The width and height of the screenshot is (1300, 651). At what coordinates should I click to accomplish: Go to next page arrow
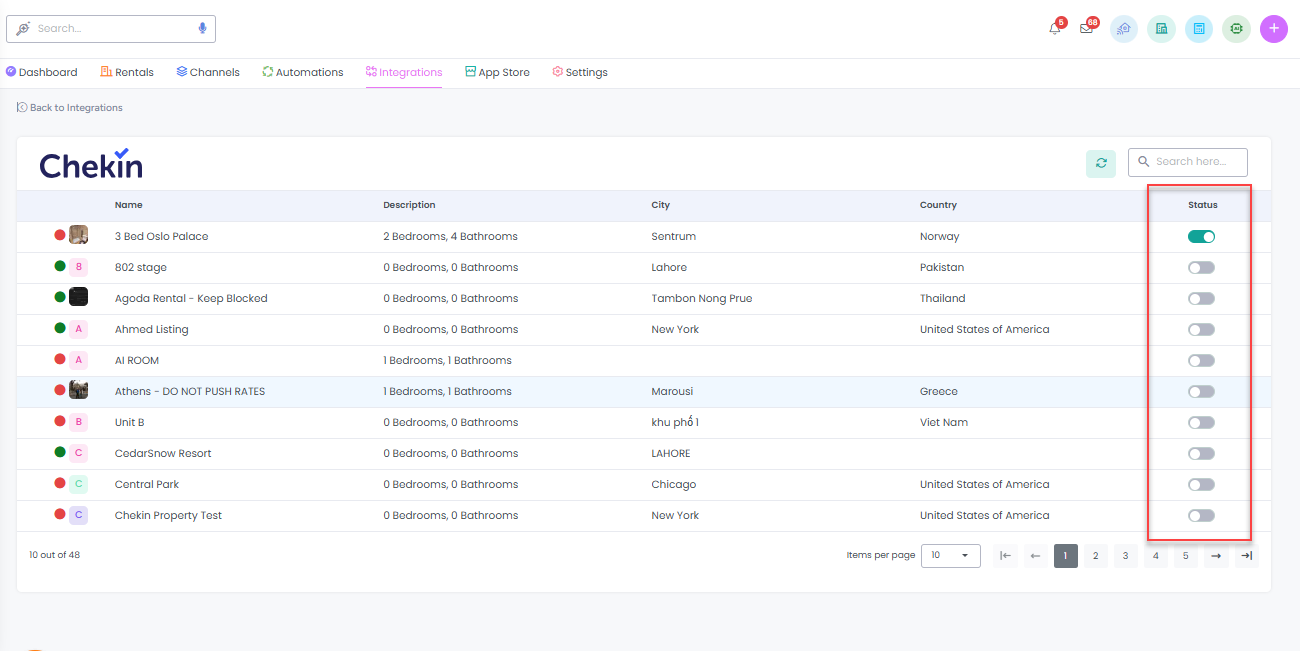(1216, 556)
